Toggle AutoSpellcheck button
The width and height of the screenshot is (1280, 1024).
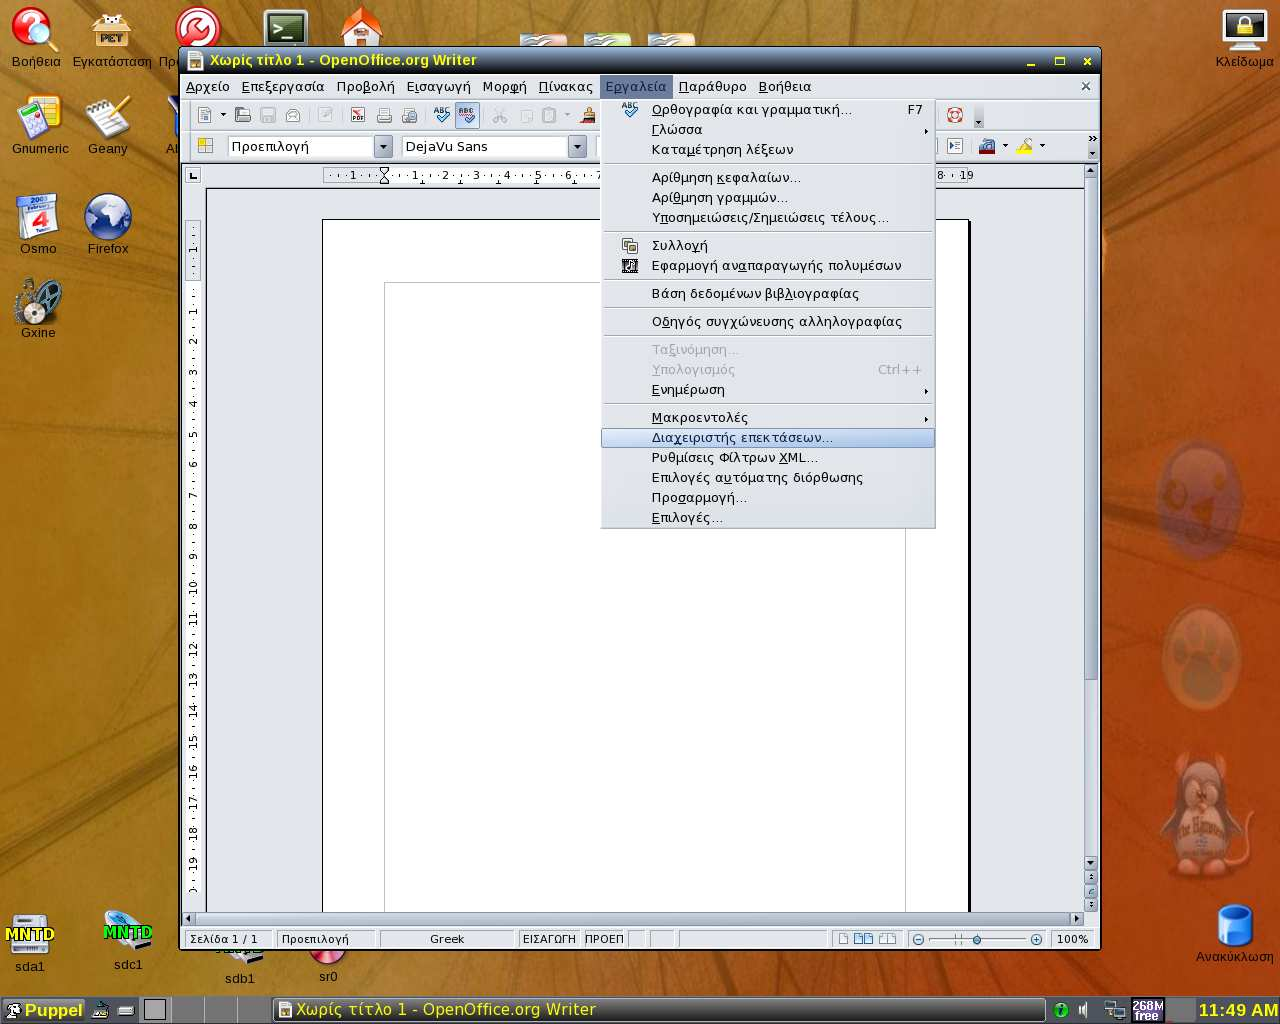[467, 116]
